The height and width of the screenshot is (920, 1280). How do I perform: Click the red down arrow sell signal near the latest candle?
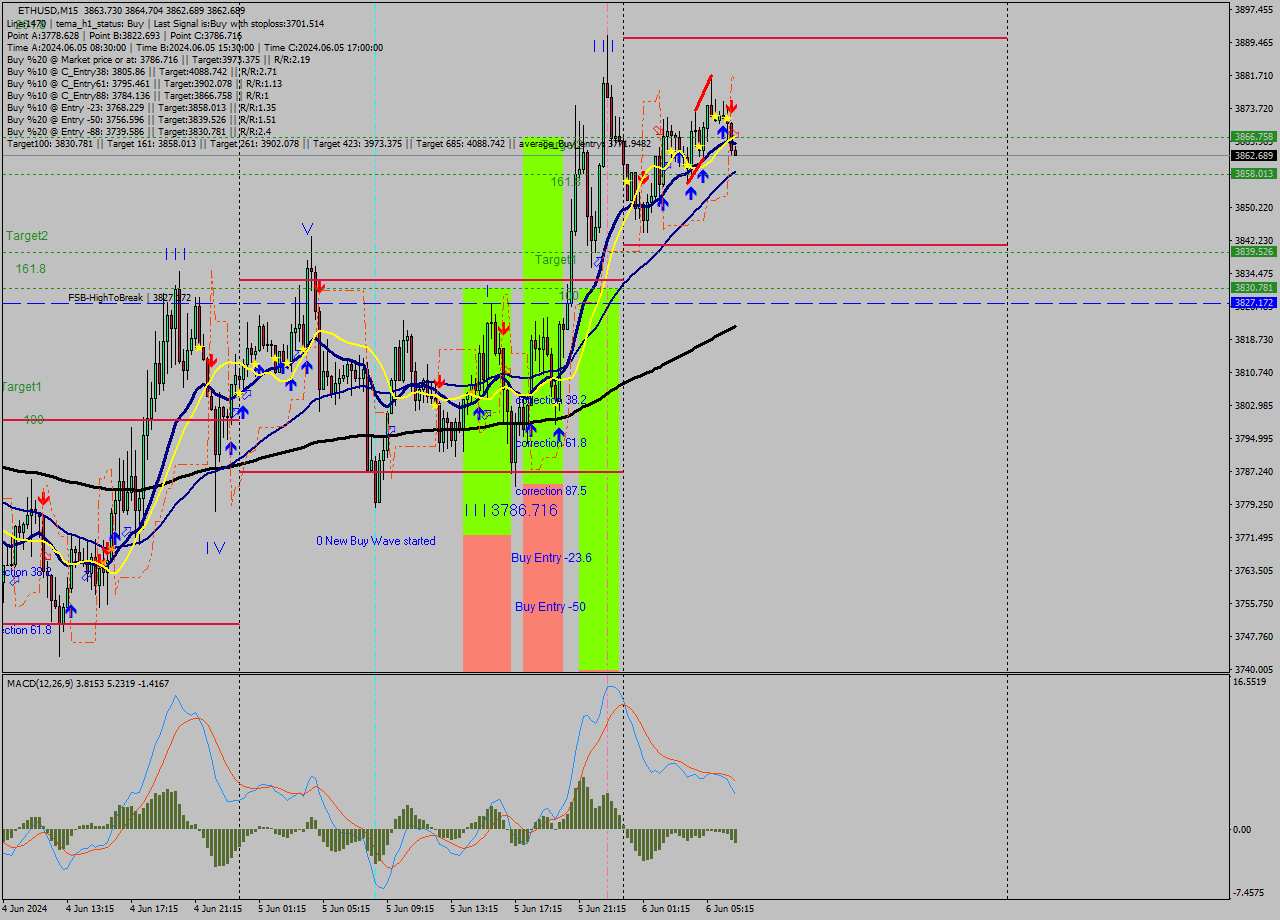[x=732, y=106]
